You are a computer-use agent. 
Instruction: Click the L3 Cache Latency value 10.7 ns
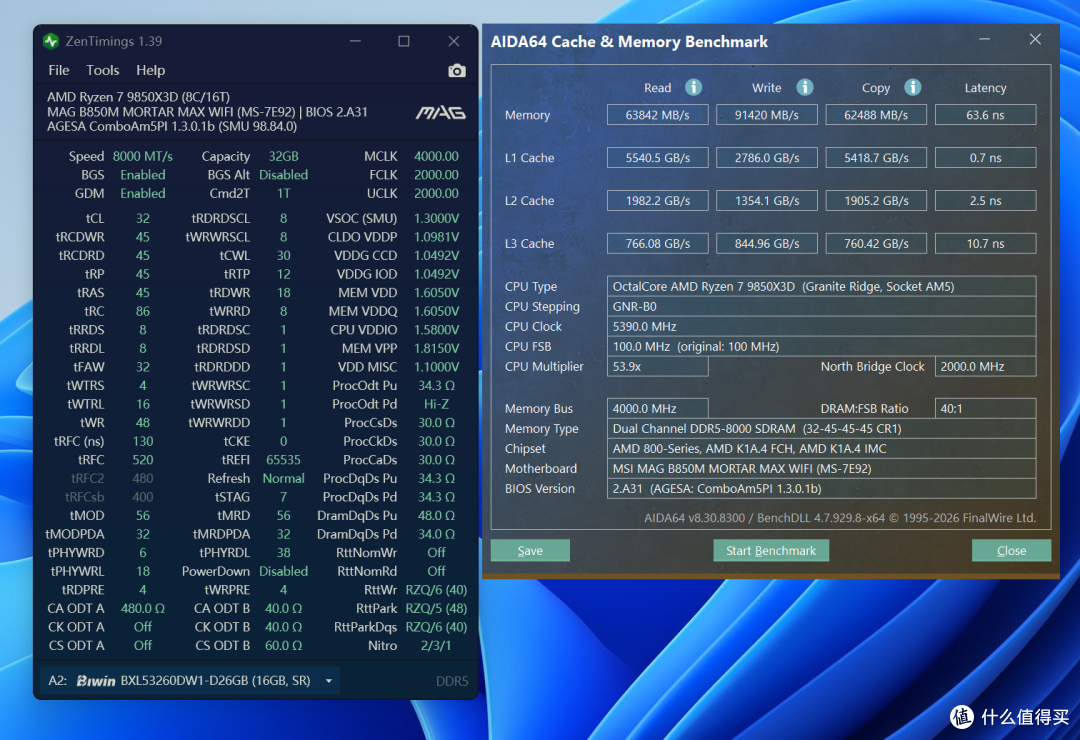[986, 243]
